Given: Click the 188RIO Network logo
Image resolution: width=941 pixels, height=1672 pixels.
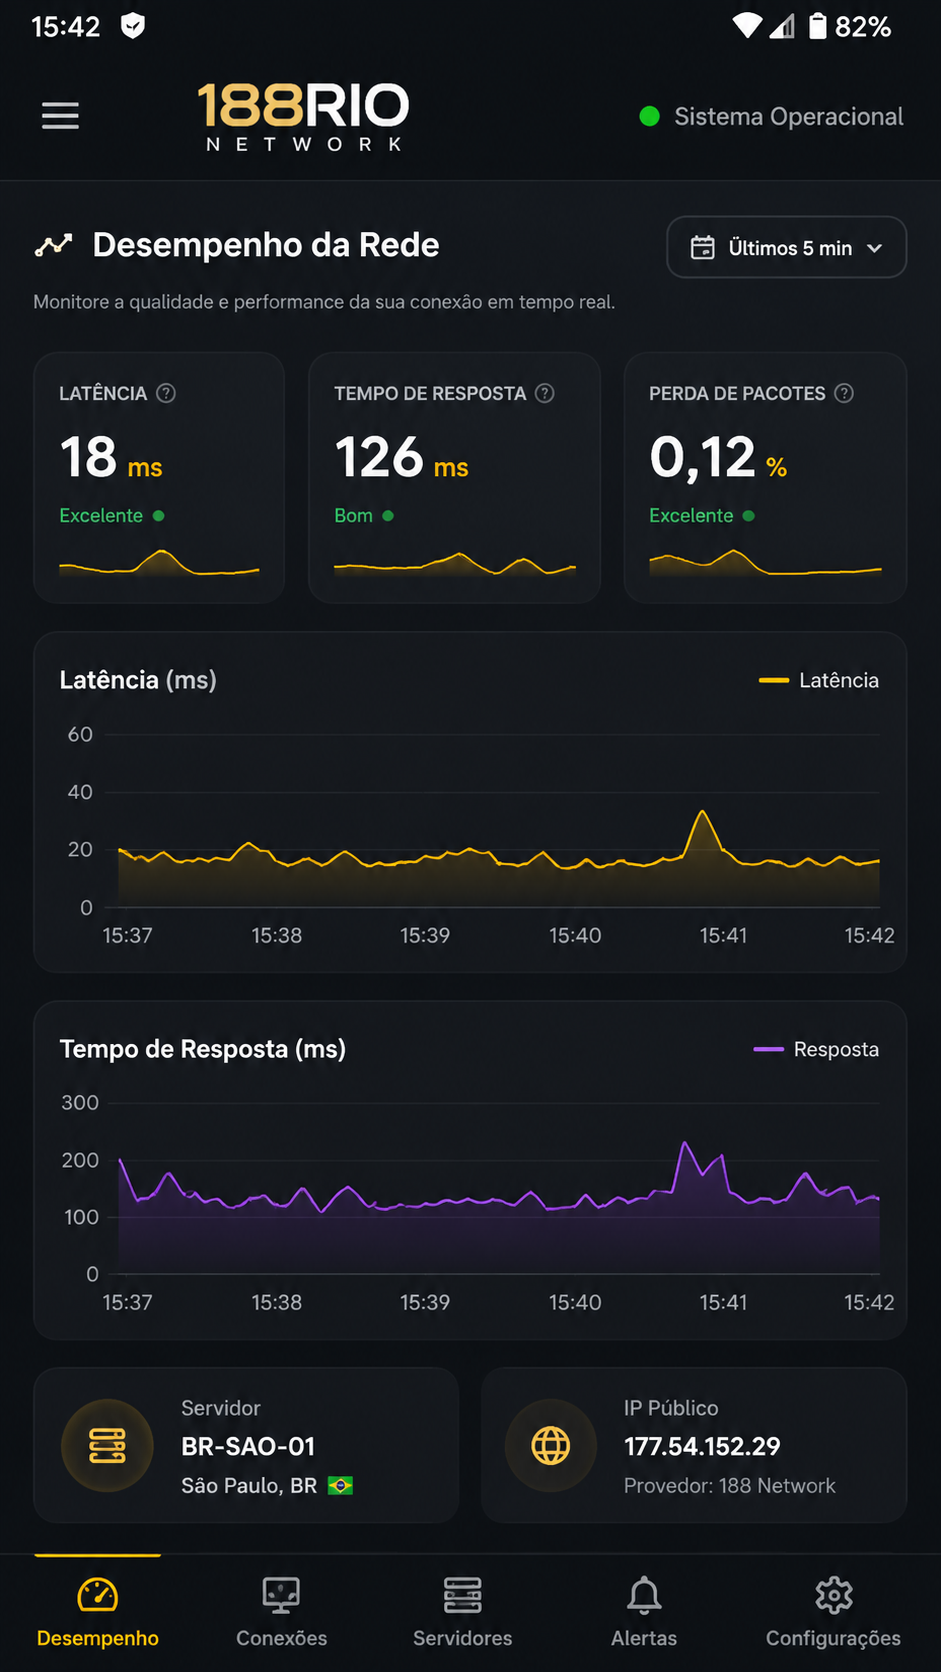Looking at the screenshot, I should [x=304, y=117].
